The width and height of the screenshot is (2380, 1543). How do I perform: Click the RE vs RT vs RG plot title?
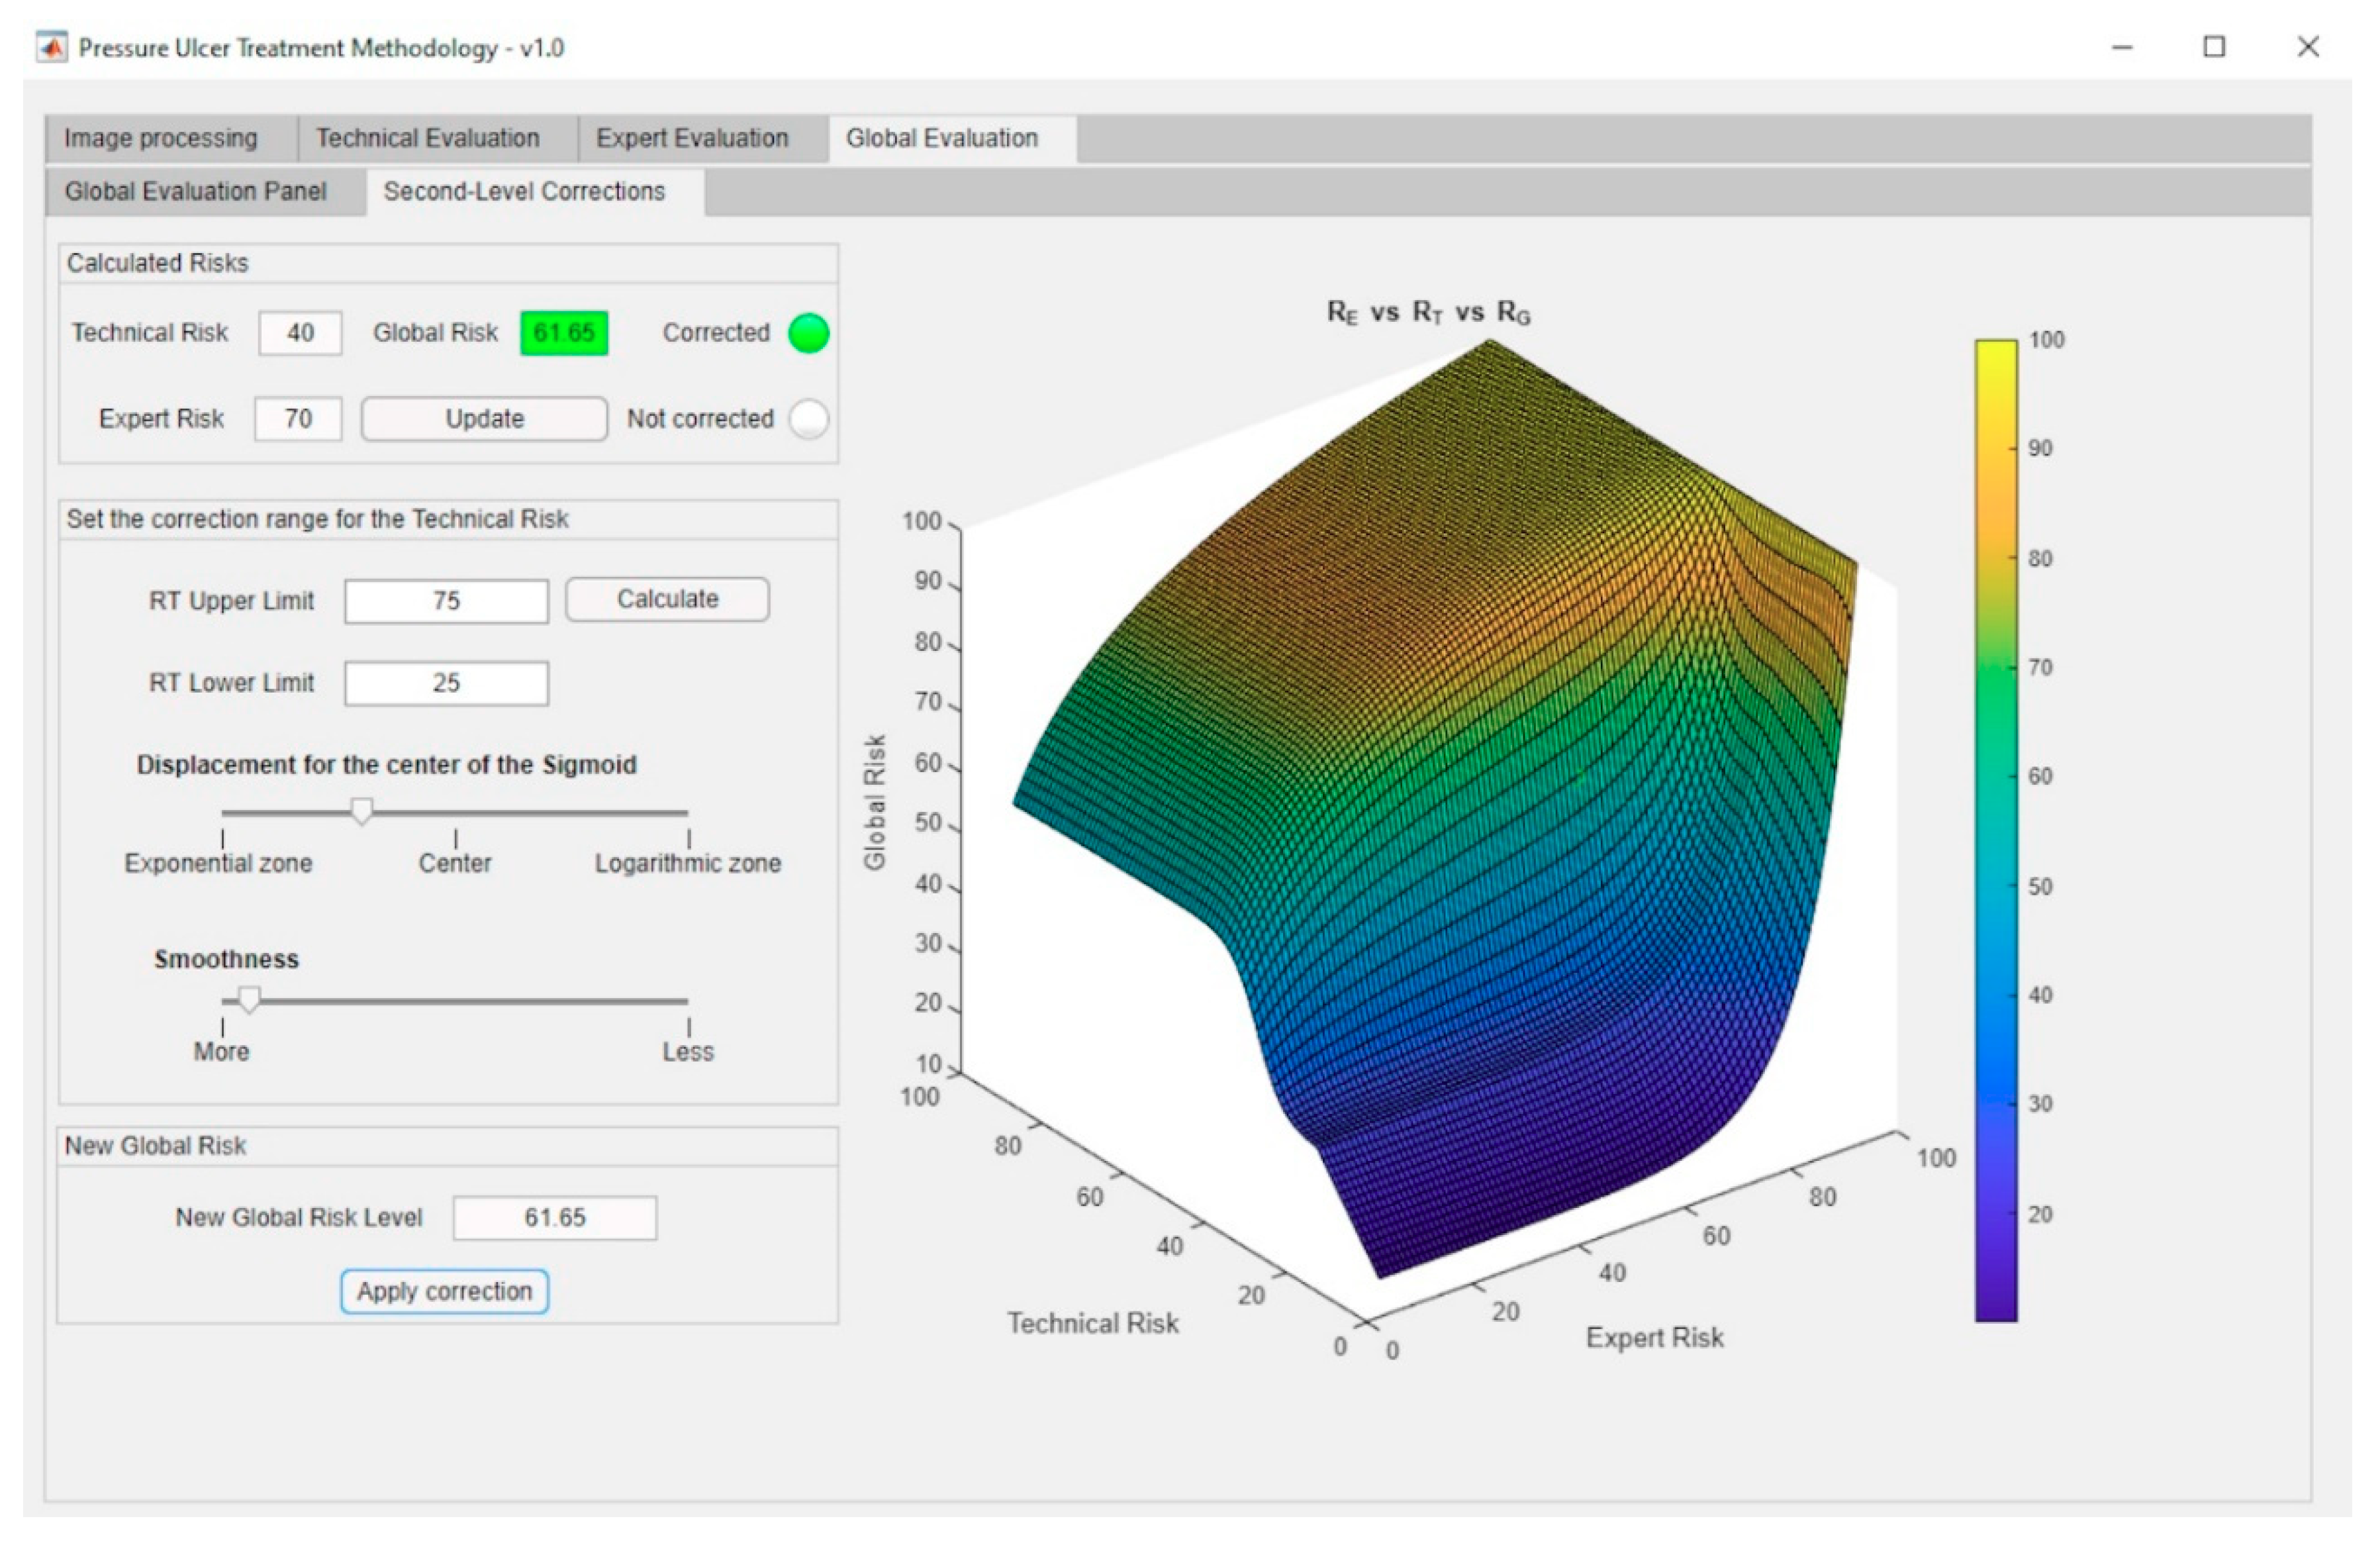(1428, 313)
